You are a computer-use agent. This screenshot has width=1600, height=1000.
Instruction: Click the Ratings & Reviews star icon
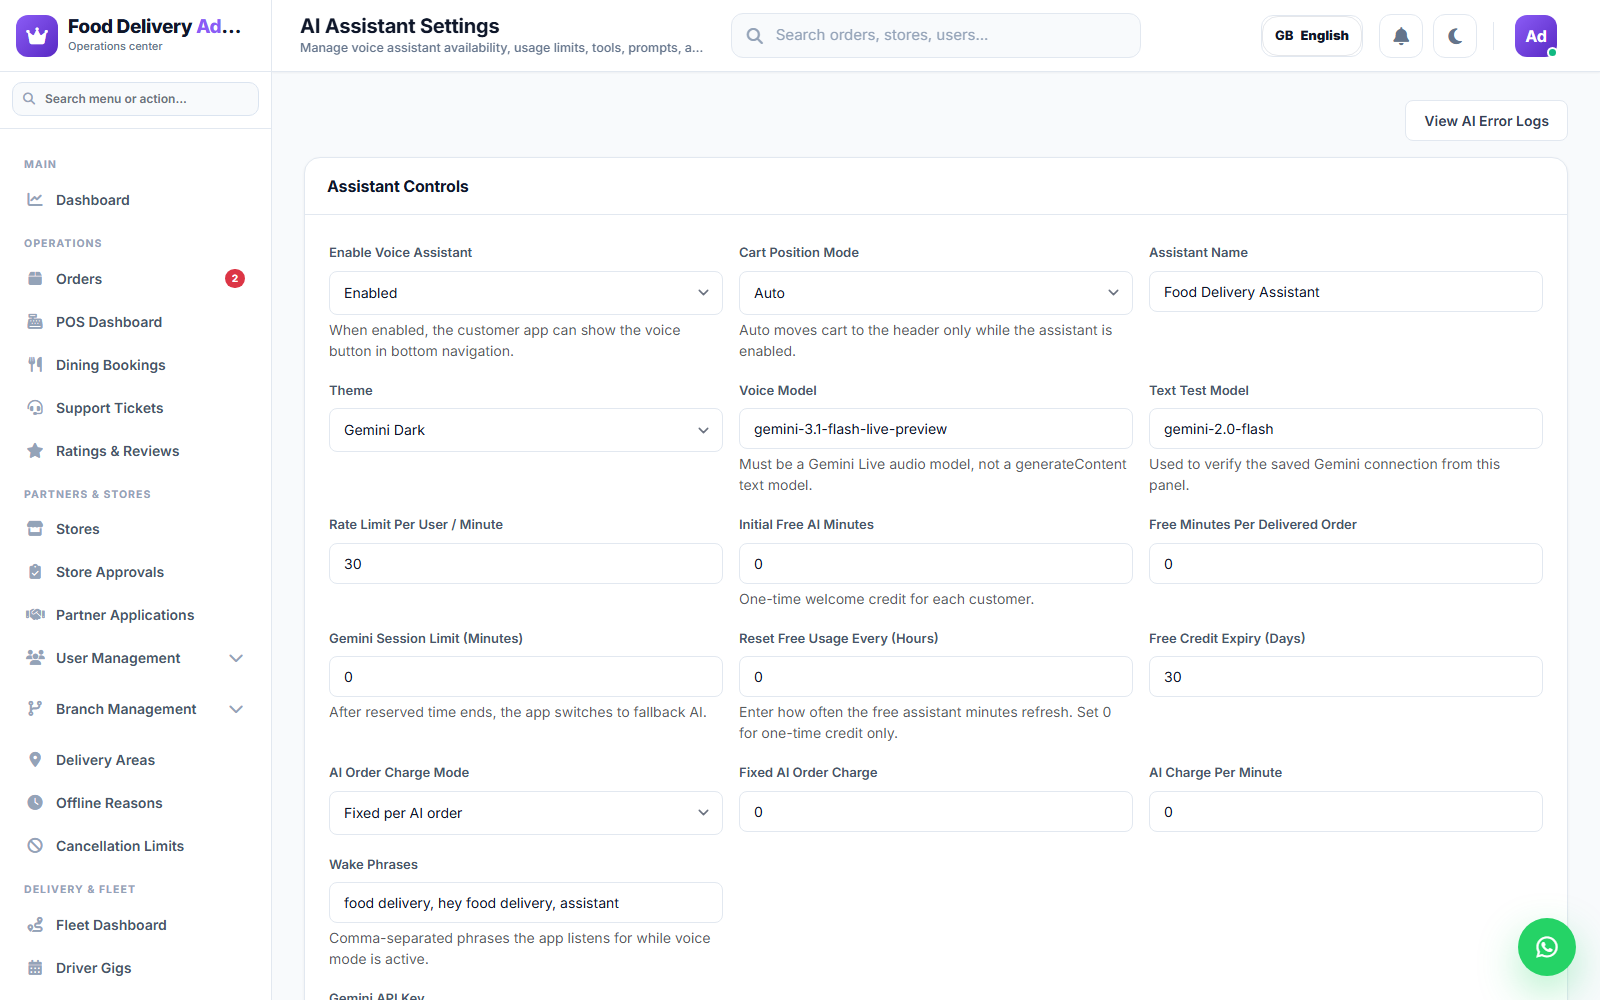tap(35, 451)
